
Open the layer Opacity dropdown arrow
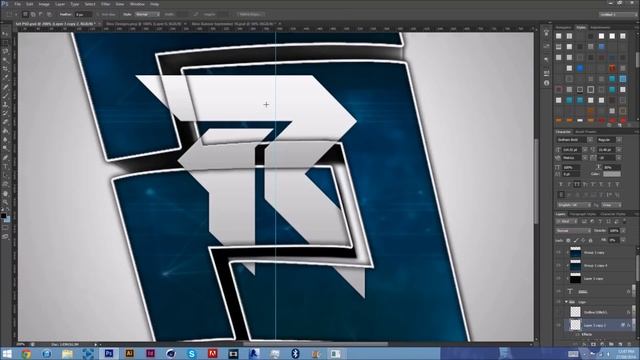623,231
